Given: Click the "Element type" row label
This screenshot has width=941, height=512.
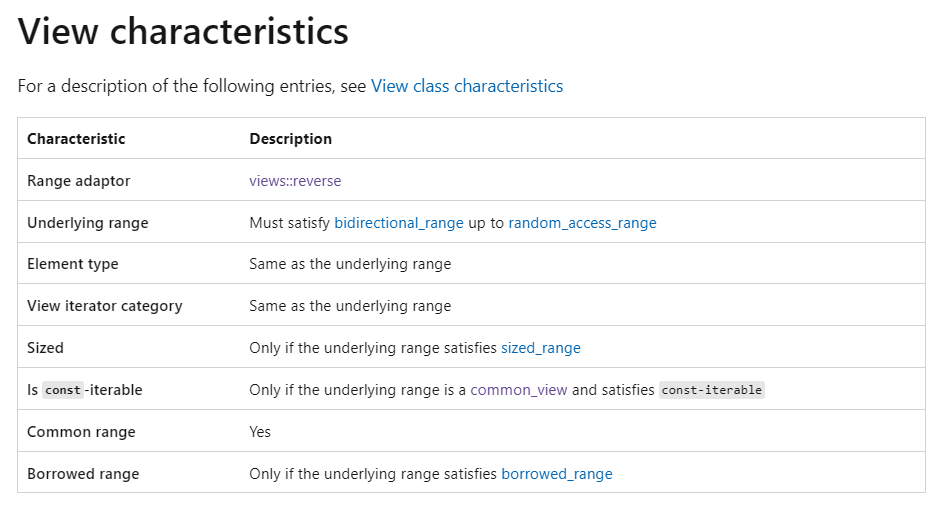Looking at the screenshot, I should point(72,264).
